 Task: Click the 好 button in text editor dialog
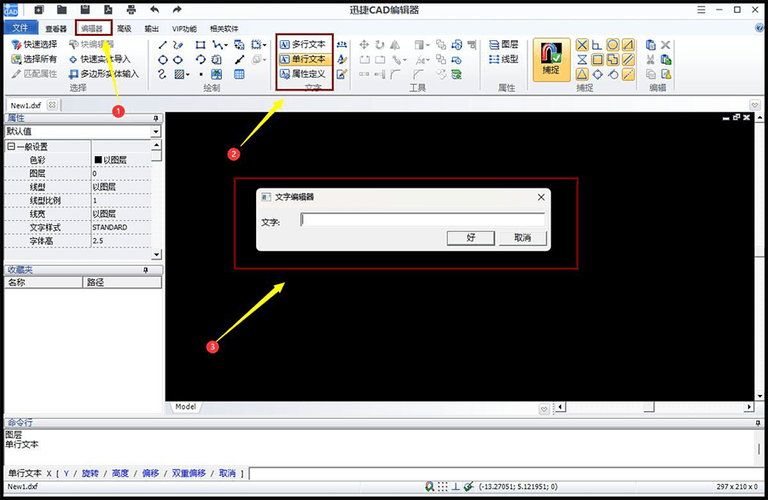[471, 238]
